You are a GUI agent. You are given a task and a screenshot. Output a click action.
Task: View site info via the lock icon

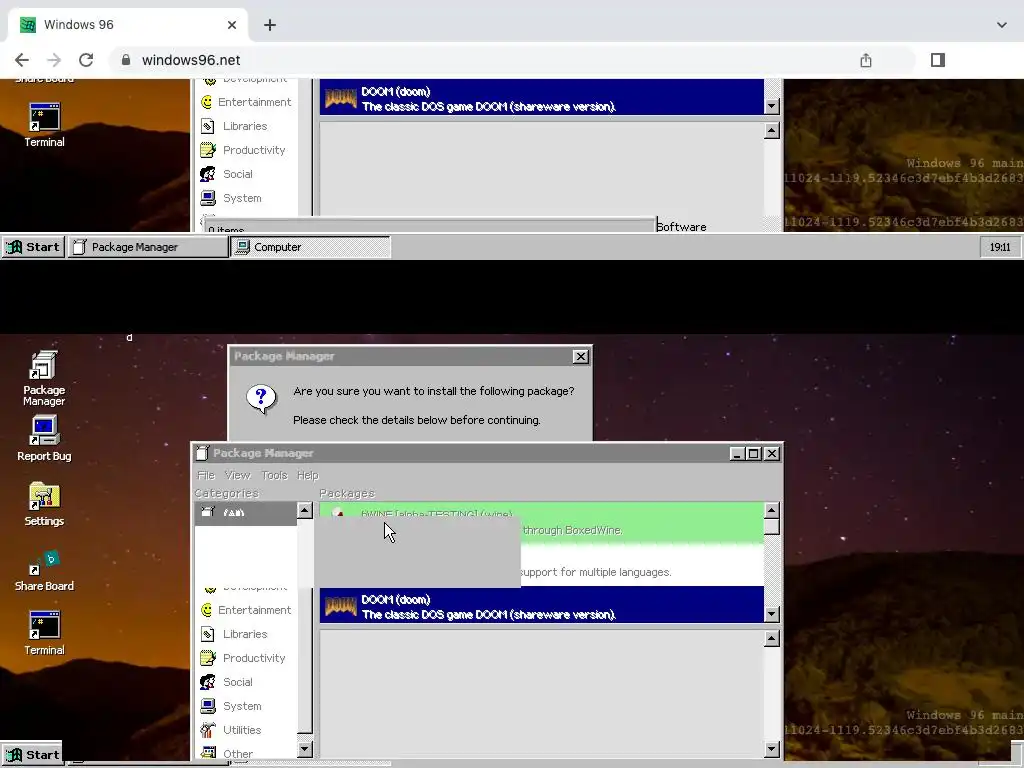pos(125,60)
